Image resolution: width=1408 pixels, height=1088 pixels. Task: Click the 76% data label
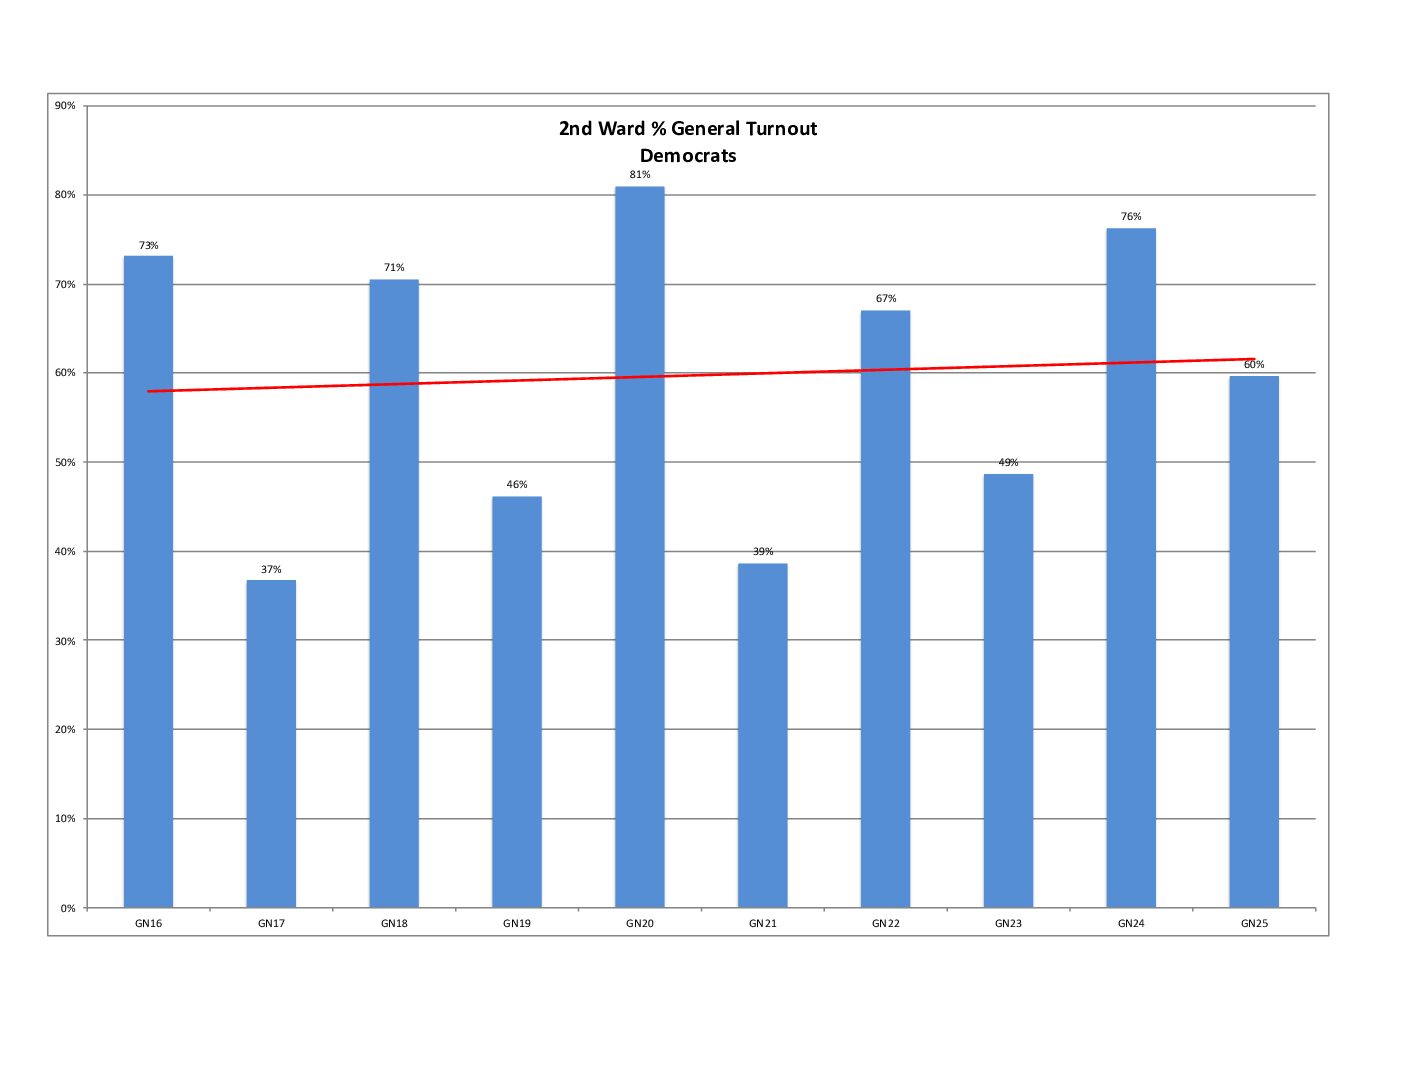(1131, 217)
